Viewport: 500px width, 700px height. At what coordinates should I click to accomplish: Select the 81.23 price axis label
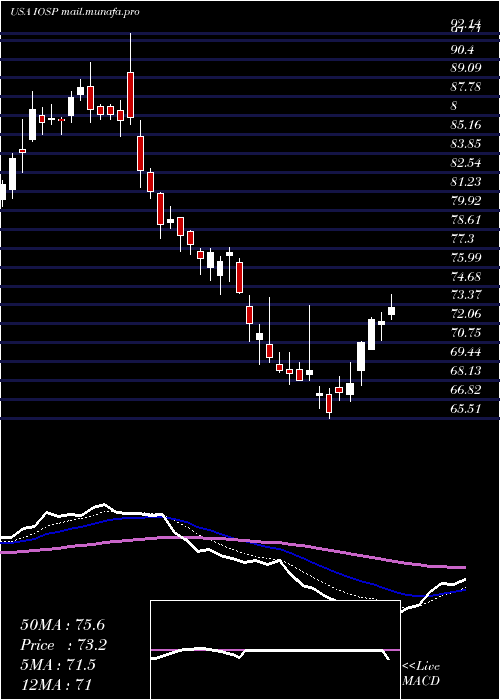pos(467,181)
